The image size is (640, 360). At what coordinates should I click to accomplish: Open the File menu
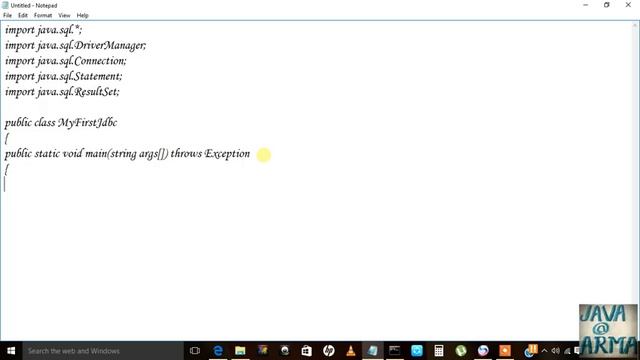click(7, 15)
